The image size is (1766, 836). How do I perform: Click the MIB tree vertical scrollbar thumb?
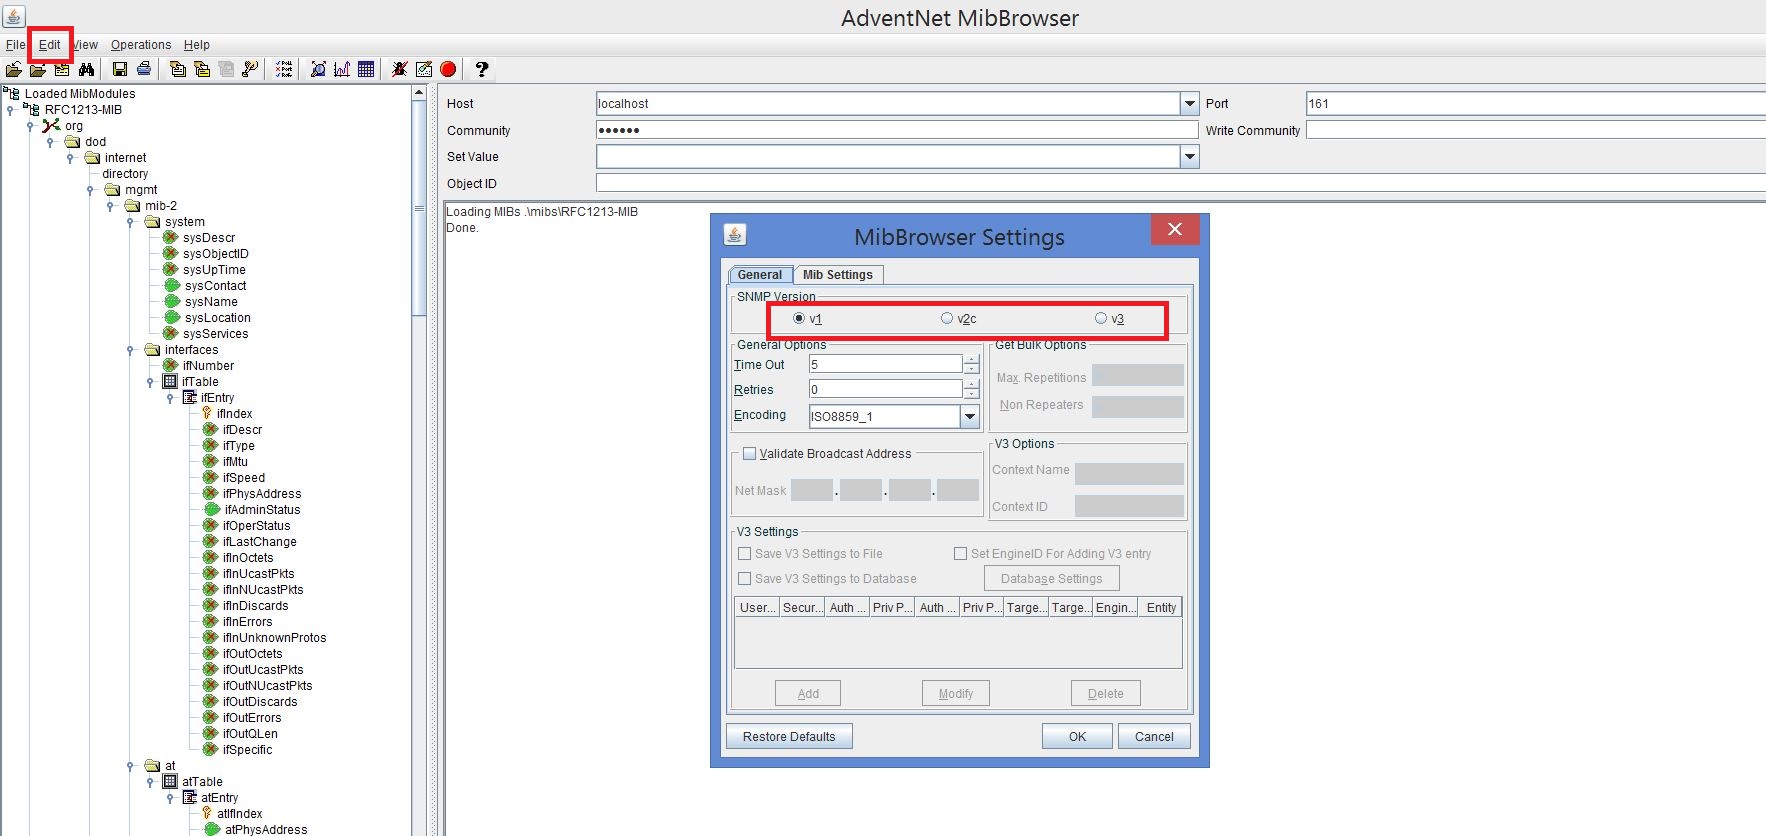pos(419,208)
